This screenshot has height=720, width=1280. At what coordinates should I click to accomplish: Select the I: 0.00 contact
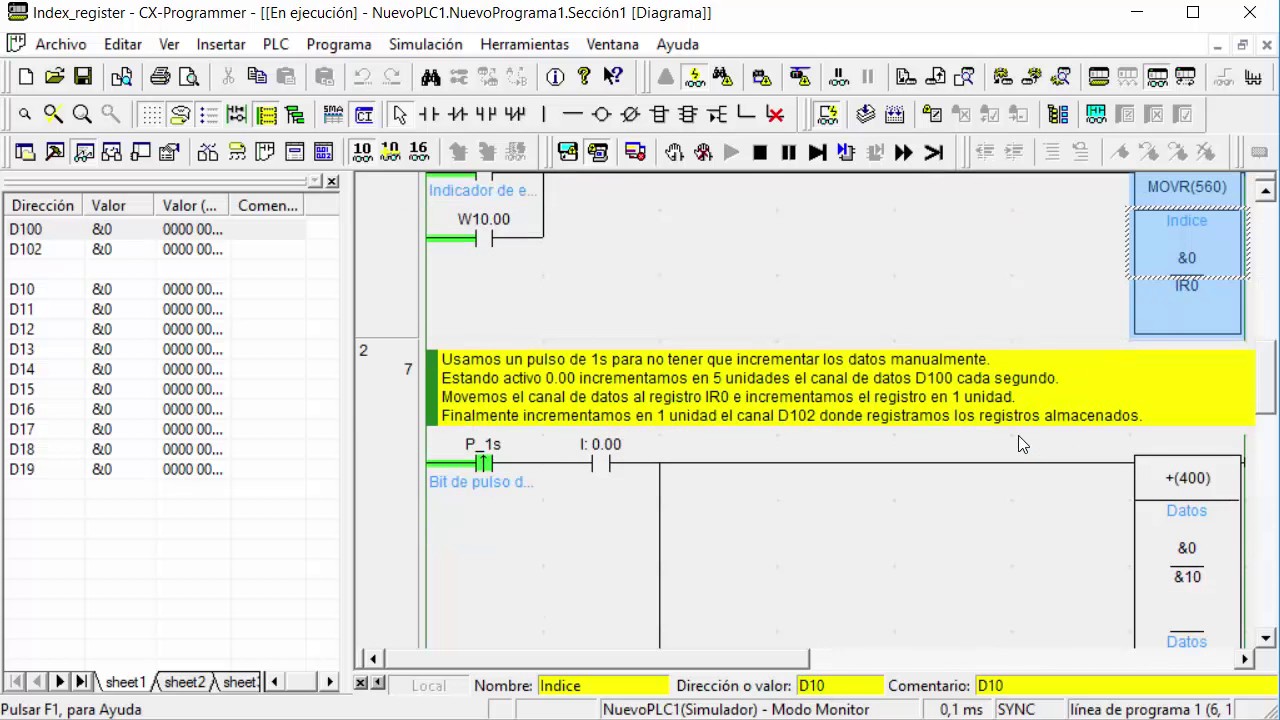(600, 462)
